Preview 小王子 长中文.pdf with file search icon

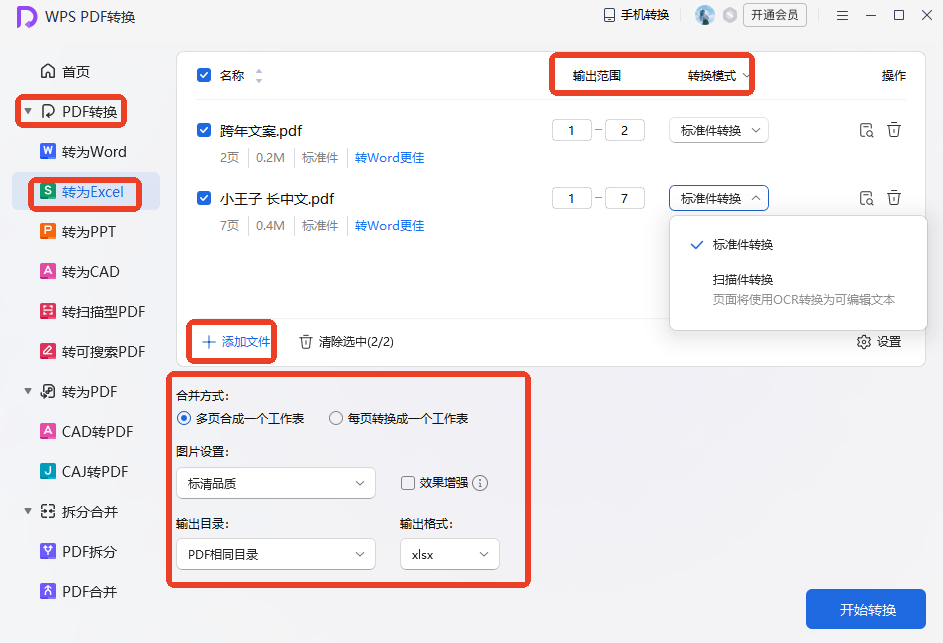tap(866, 198)
